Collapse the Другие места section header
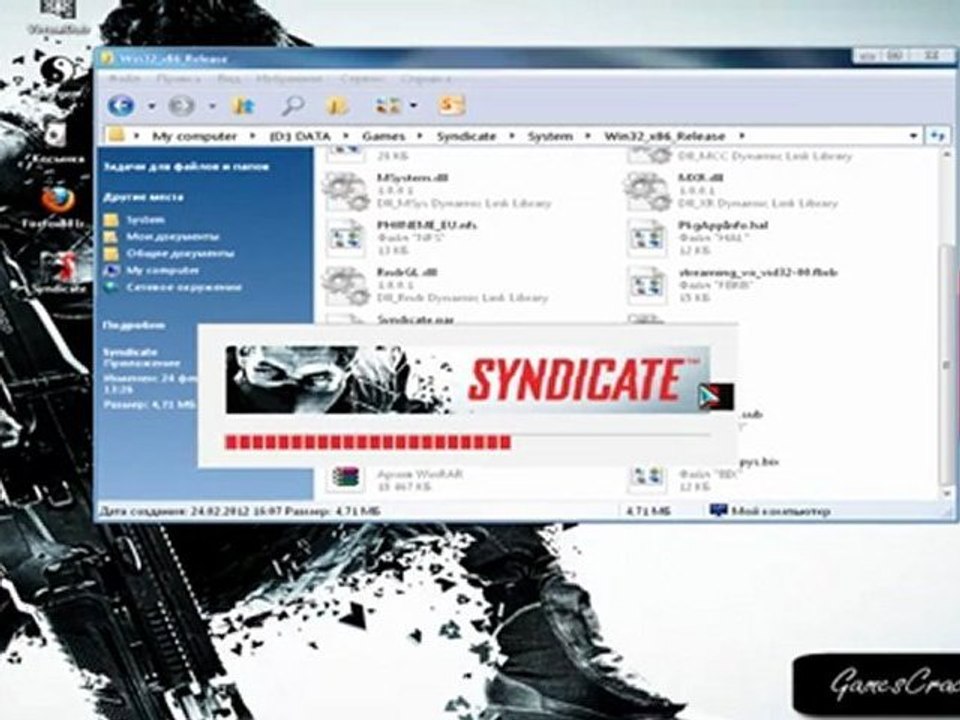The width and height of the screenshot is (960, 720). point(143,197)
